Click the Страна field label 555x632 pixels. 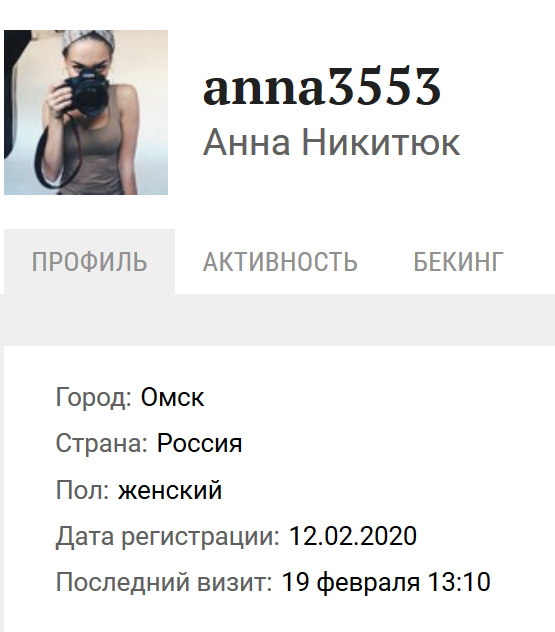(102, 443)
